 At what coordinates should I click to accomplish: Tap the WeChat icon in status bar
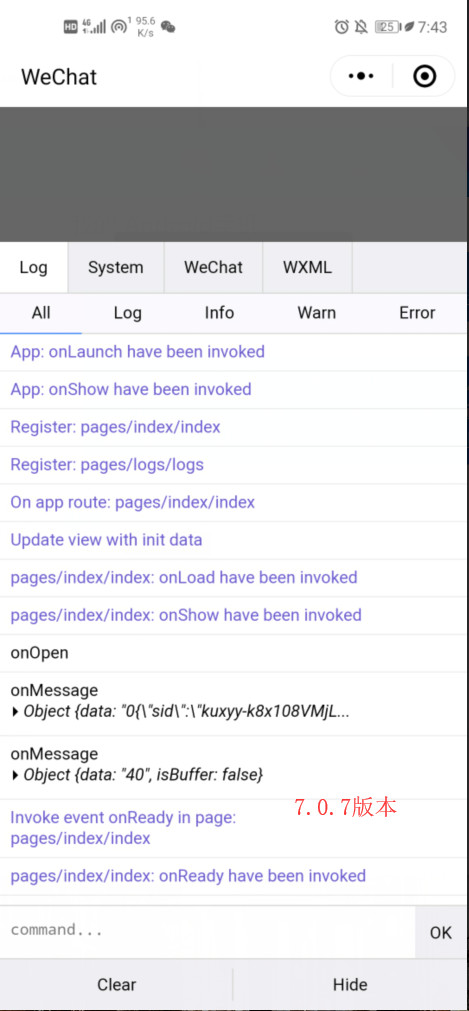tap(168, 26)
